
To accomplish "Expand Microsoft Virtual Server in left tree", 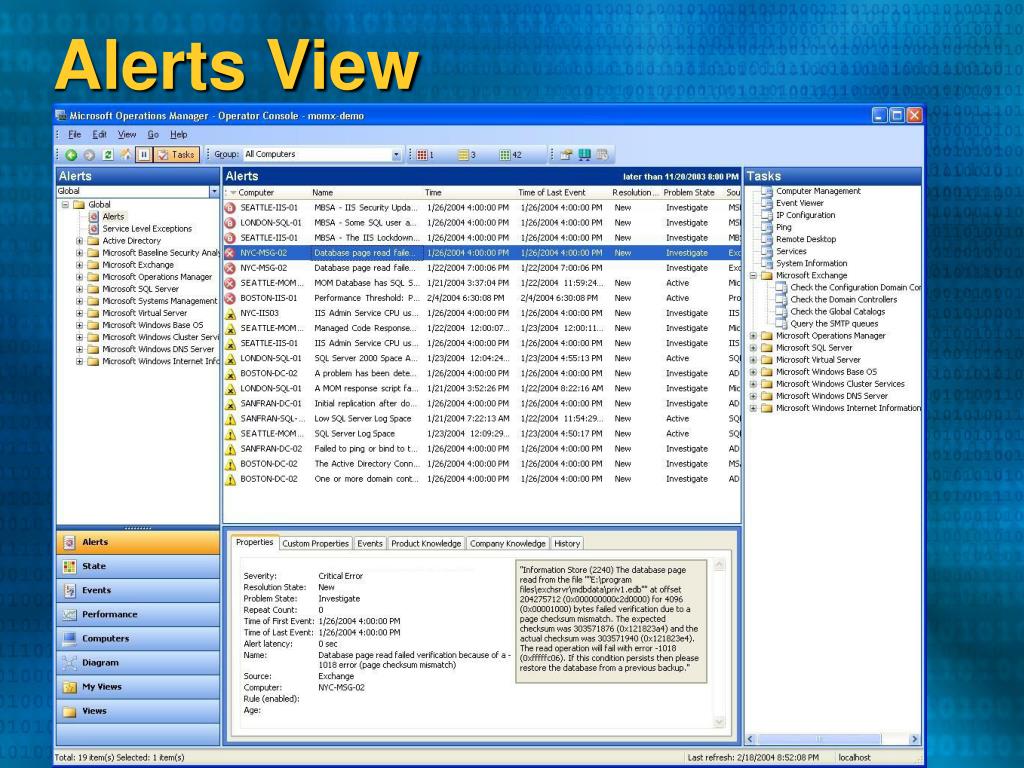I will point(80,313).
